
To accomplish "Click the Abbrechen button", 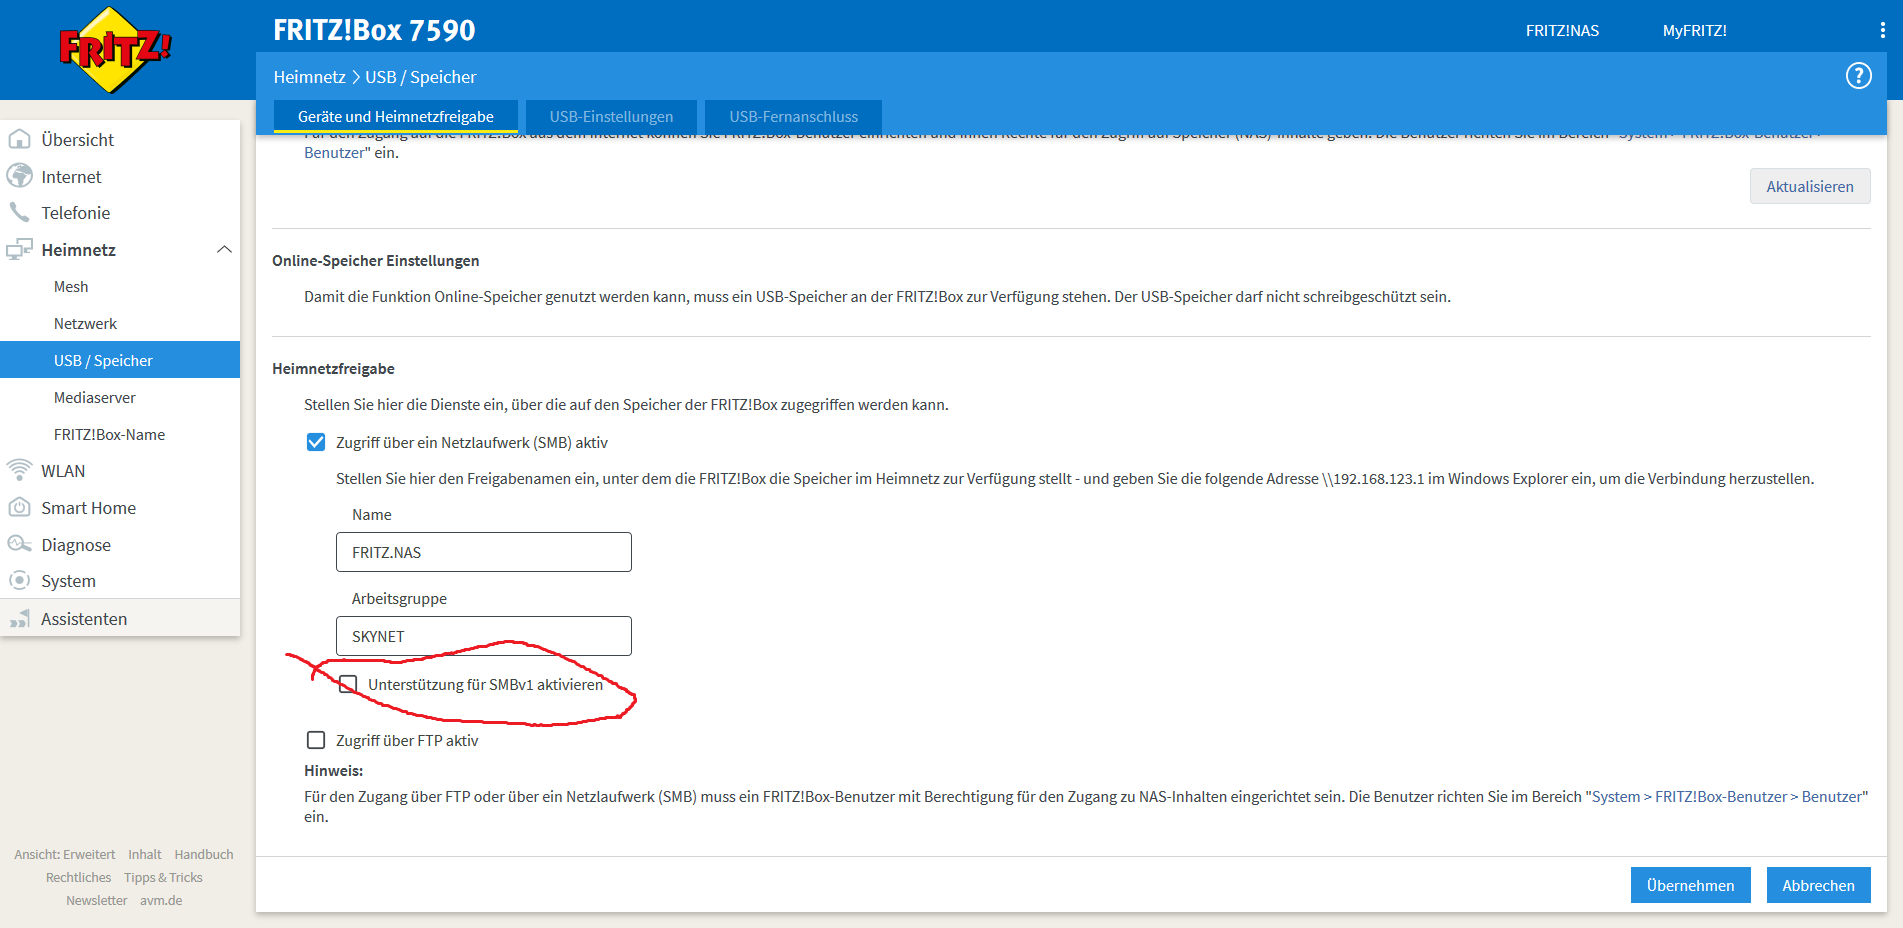I will point(1818,885).
